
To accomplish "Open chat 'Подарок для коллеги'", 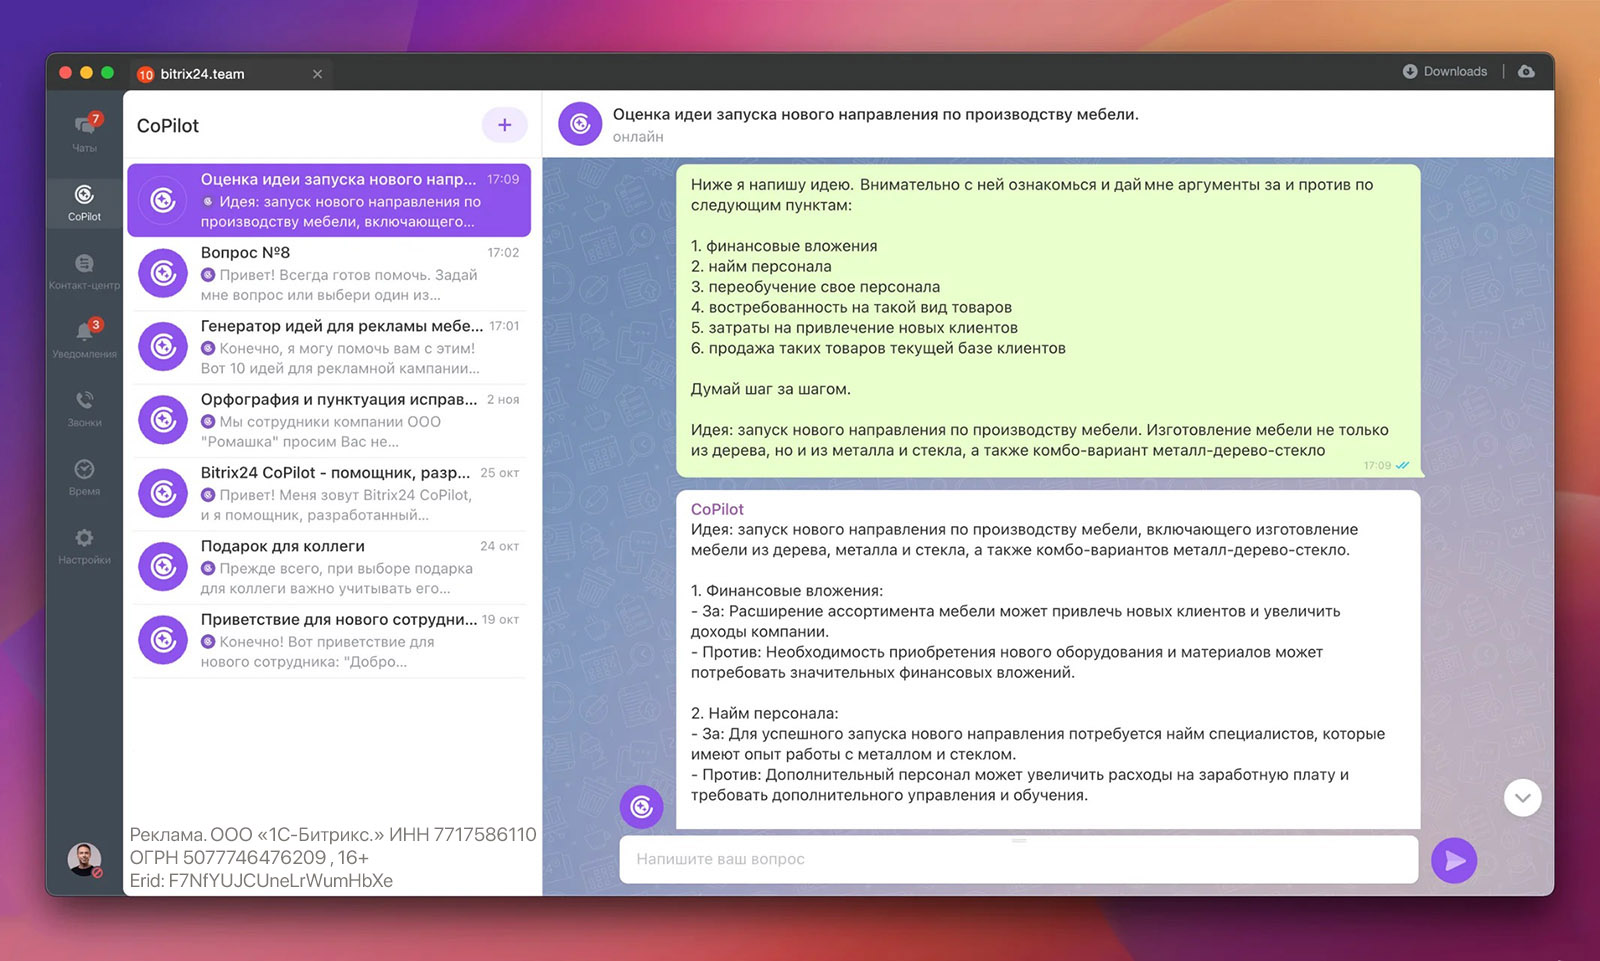I will (329, 567).
